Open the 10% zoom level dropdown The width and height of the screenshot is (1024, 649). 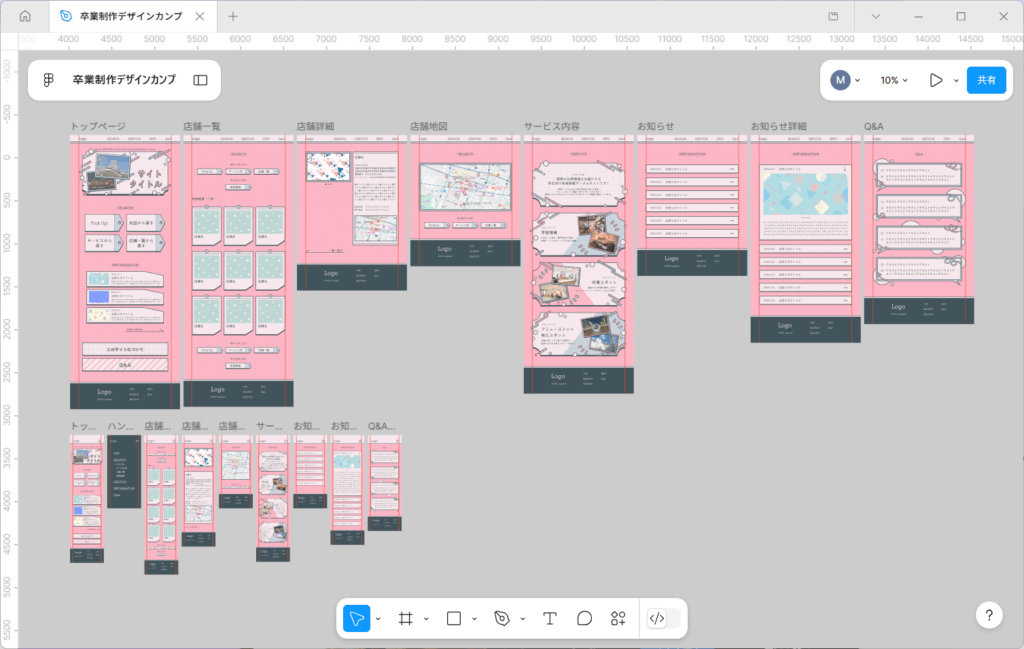click(894, 80)
